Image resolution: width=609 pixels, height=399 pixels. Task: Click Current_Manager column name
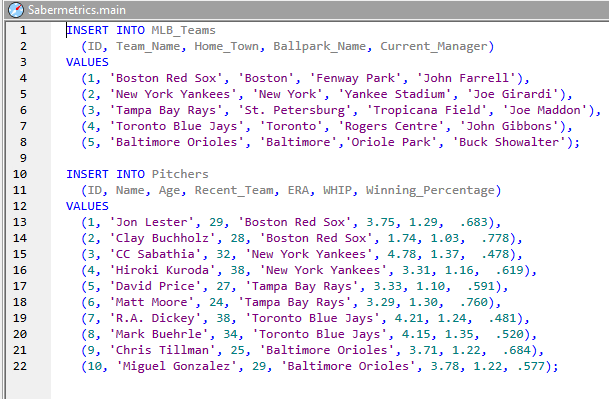[x=433, y=47]
